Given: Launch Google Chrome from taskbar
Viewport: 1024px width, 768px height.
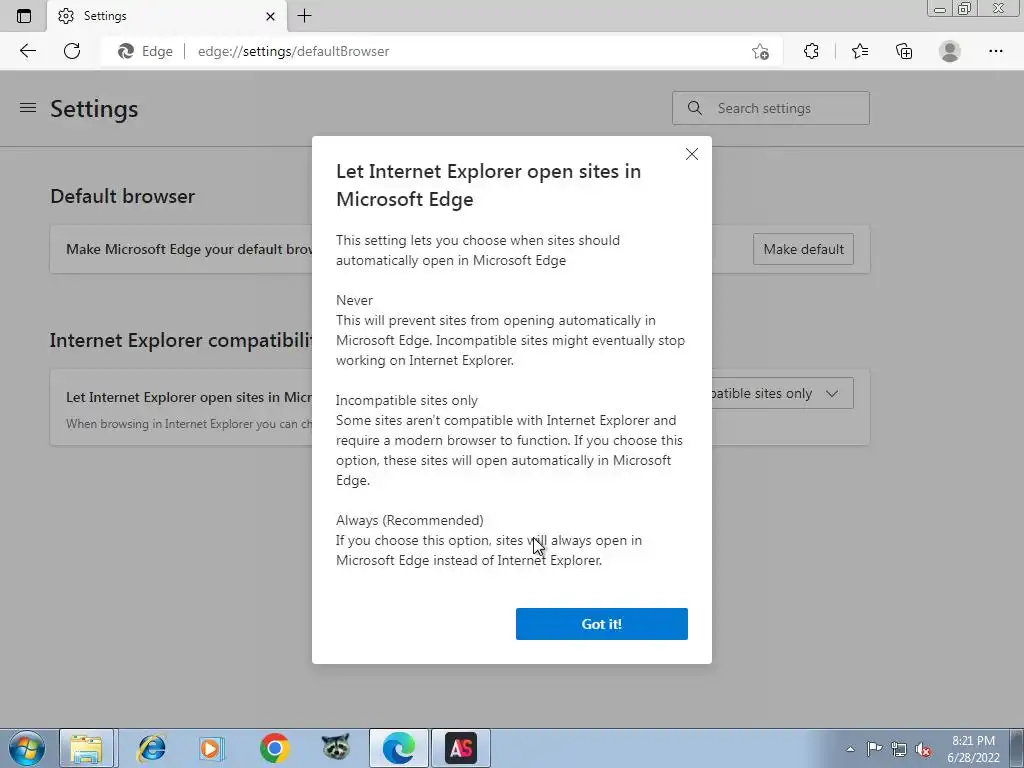Looking at the screenshot, I should (x=274, y=748).
